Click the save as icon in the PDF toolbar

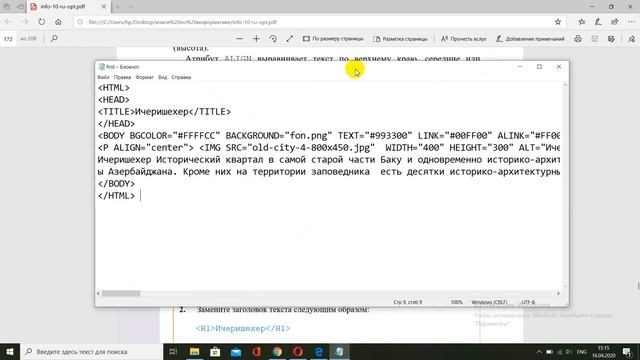point(611,39)
